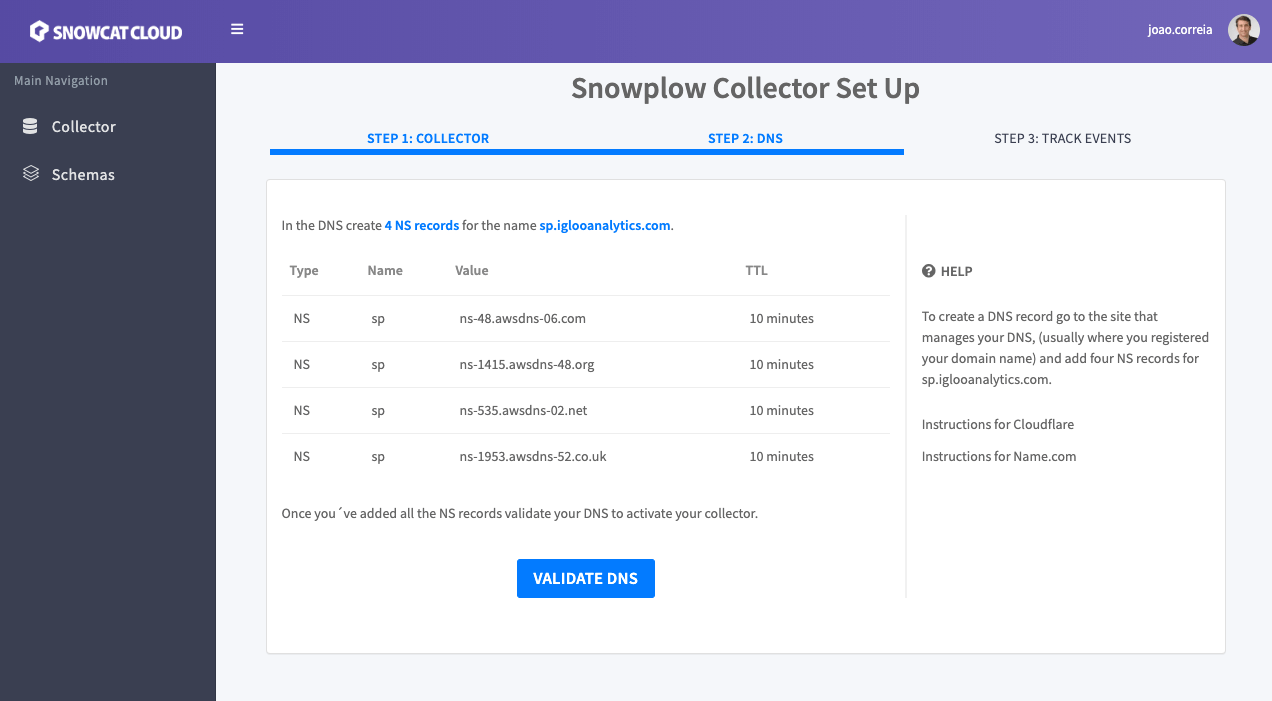Select the ns-1415.awsdns-48.org value
Screen dimensions: 1272x701
[x=527, y=364]
